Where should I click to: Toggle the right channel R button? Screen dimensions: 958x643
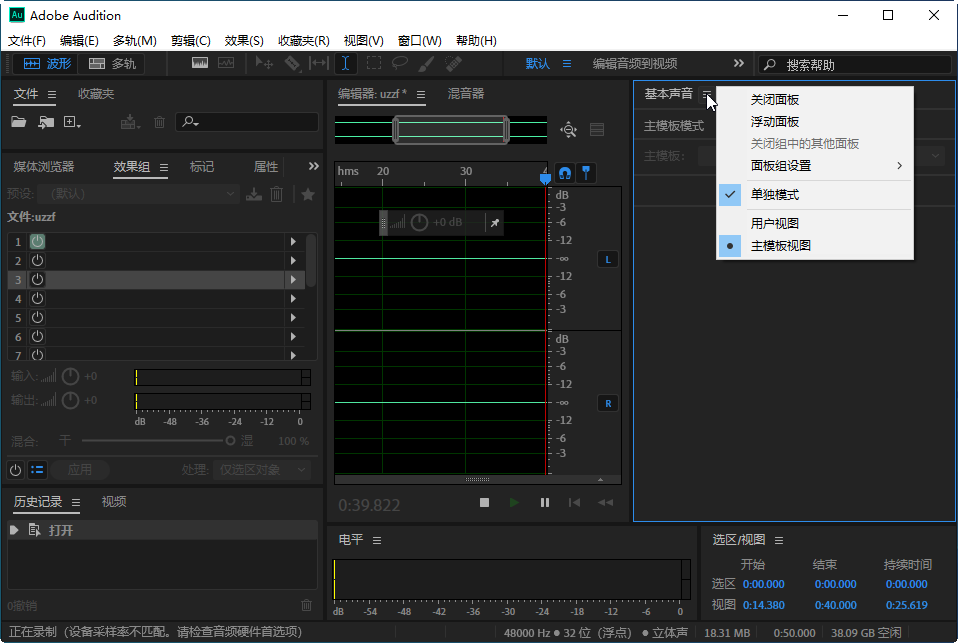pos(608,403)
